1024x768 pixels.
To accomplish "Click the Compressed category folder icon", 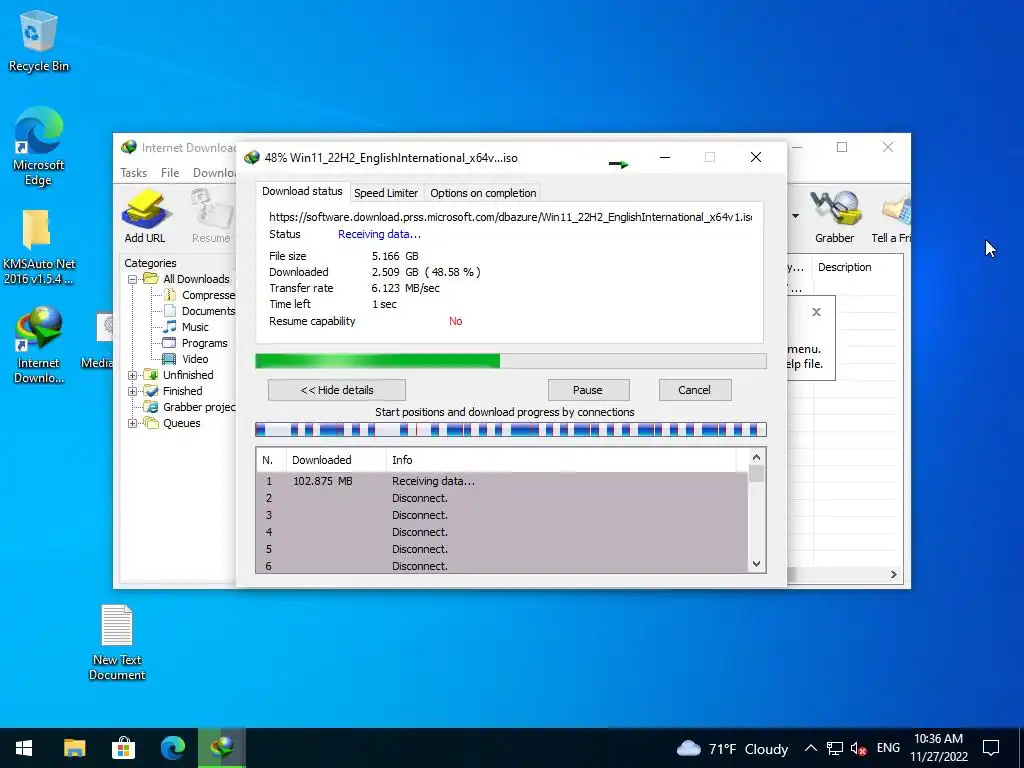I will (x=170, y=295).
